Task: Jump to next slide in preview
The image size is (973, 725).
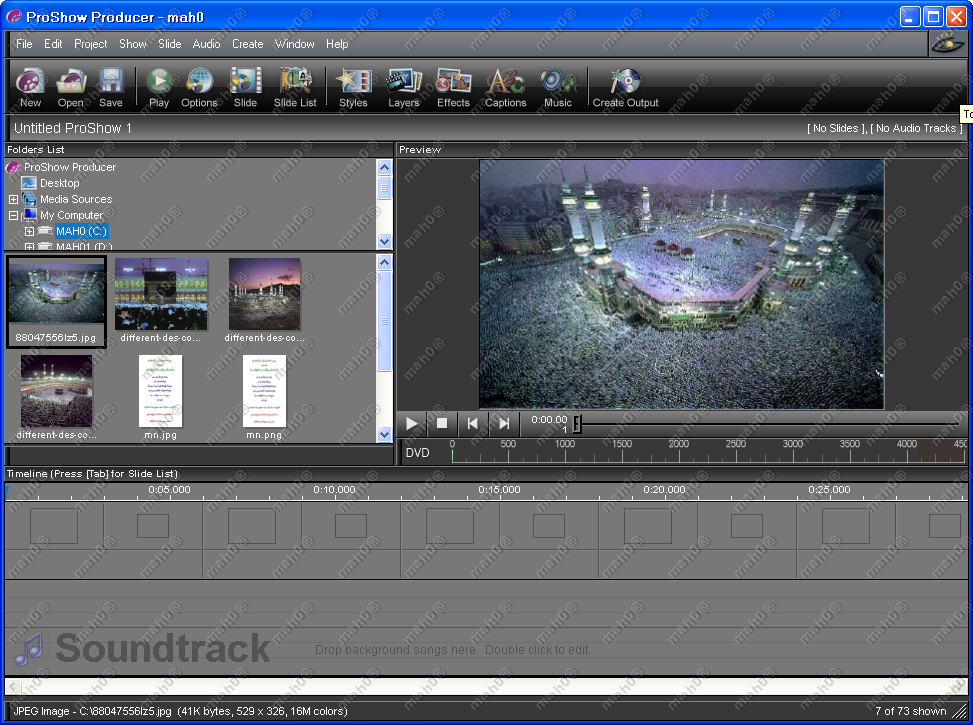Action: pos(504,424)
